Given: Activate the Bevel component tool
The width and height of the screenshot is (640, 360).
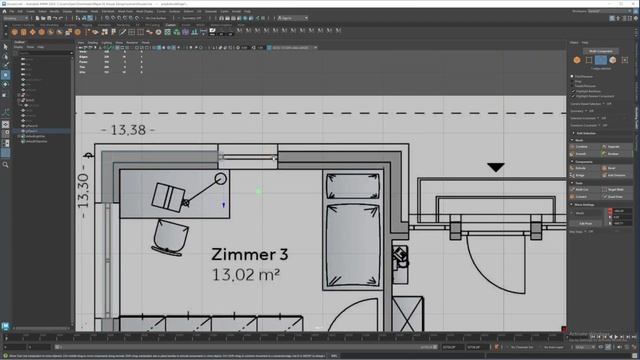Looking at the screenshot, I should point(617,168).
